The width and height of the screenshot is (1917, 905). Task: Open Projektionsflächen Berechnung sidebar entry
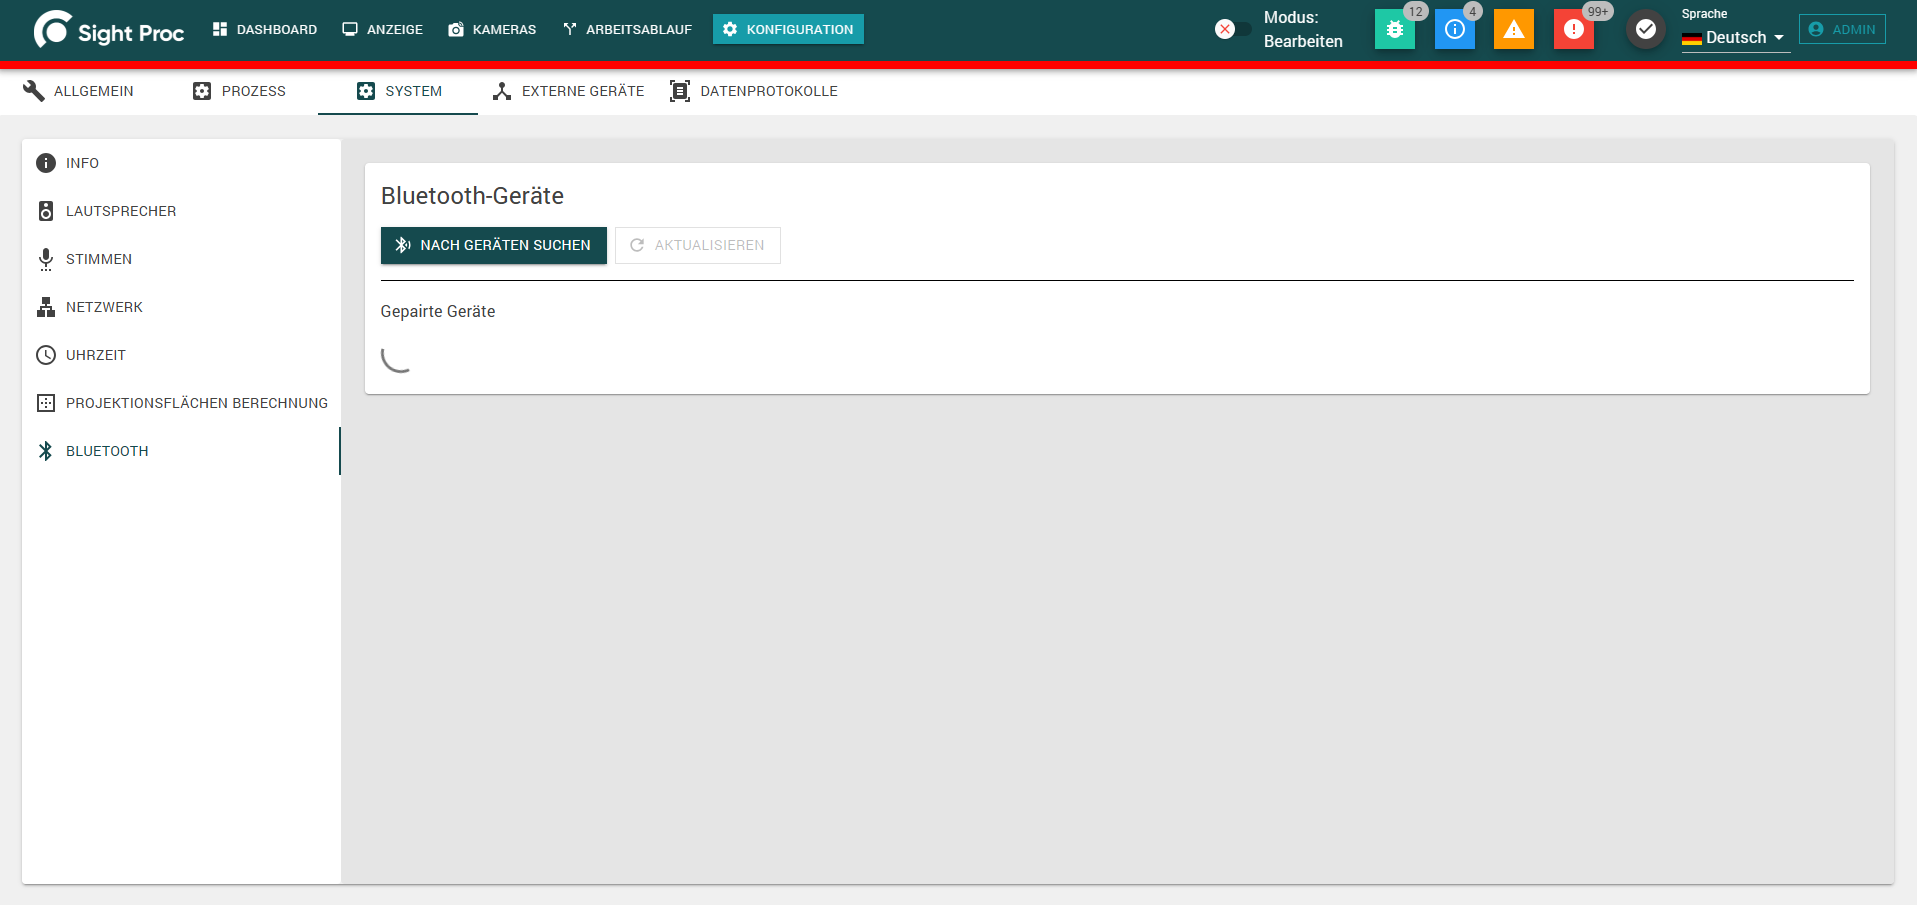coord(181,403)
